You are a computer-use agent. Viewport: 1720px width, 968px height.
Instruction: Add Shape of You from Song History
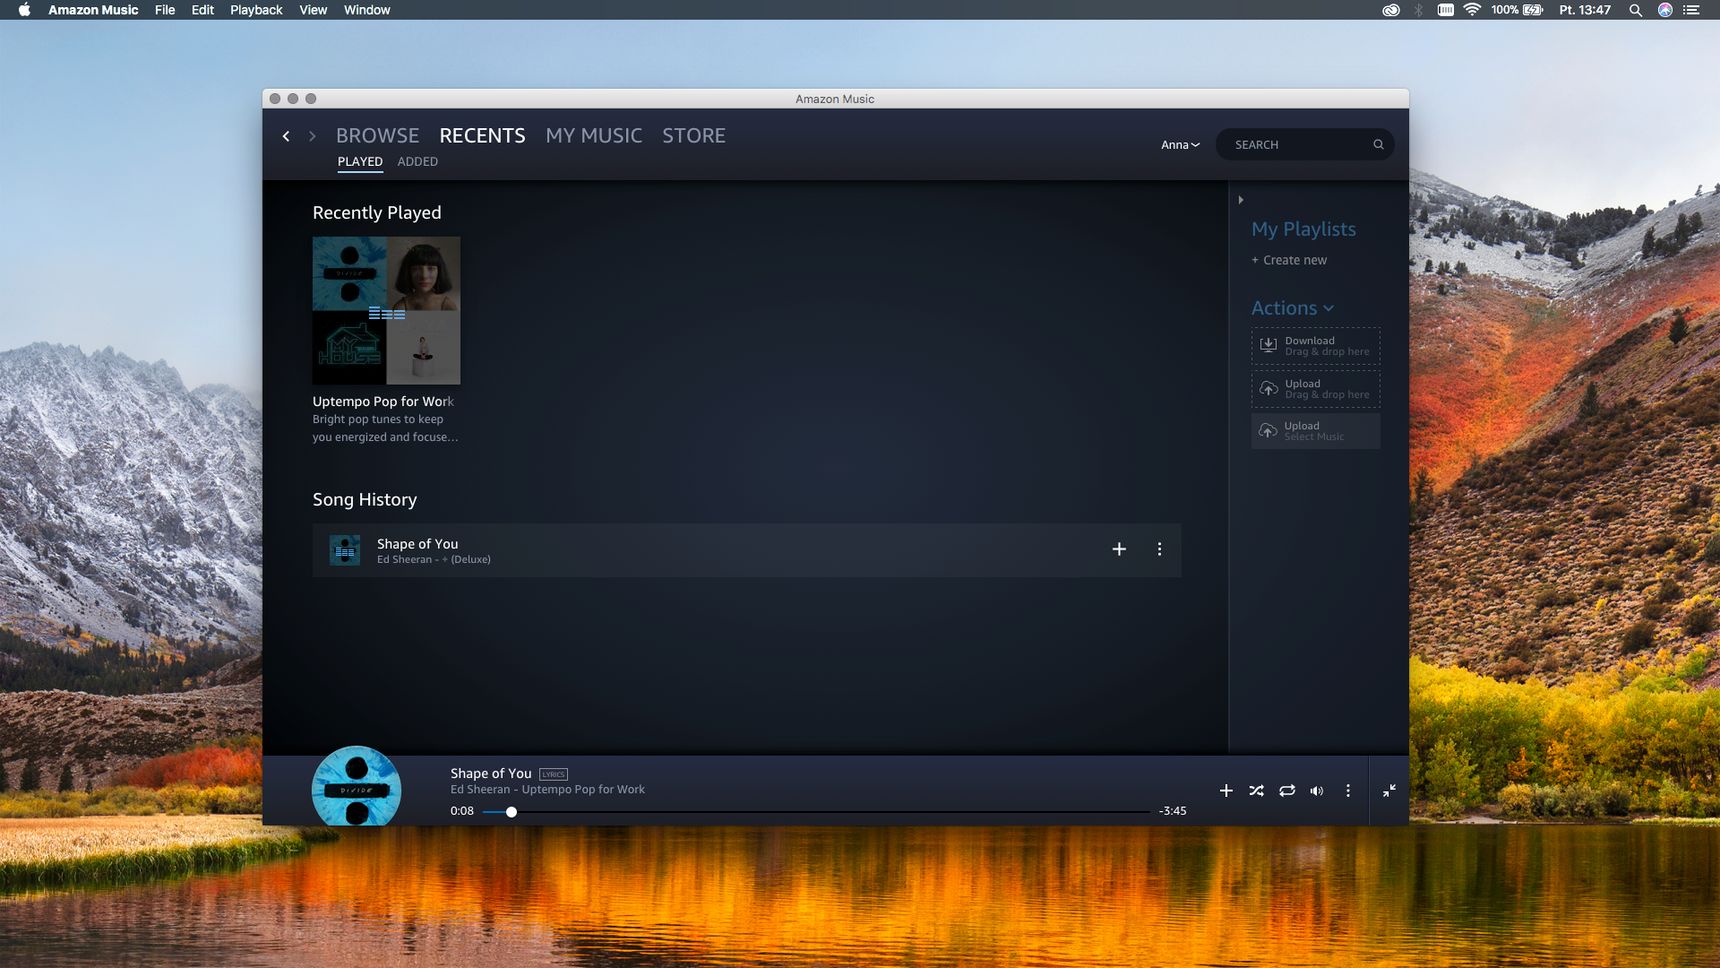coord(1119,549)
